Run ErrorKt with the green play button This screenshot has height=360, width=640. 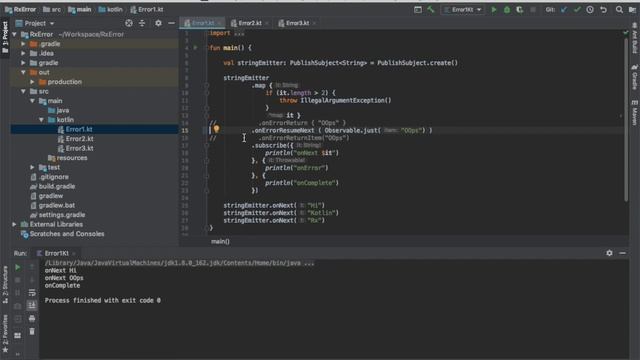493,9
